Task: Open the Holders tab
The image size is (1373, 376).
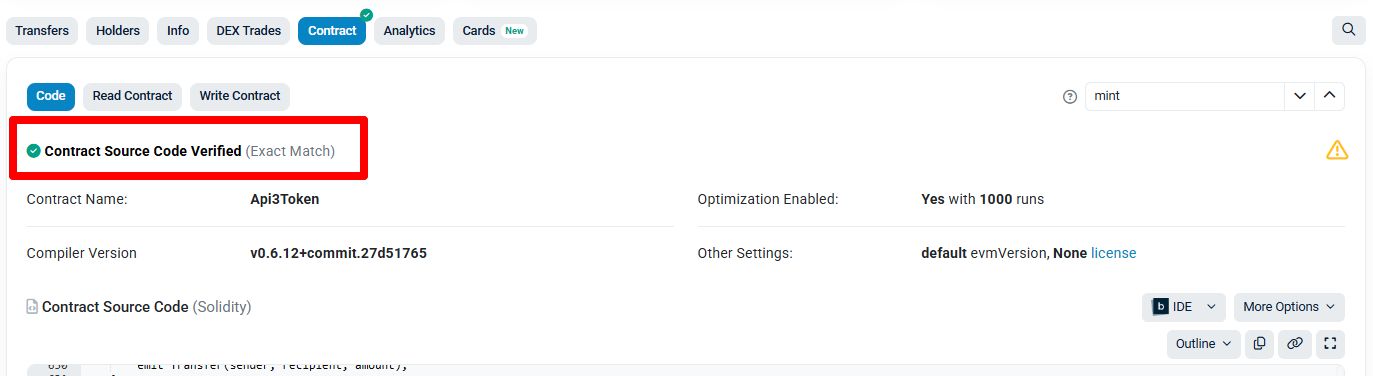Action: pyautogui.click(x=118, y=31)
